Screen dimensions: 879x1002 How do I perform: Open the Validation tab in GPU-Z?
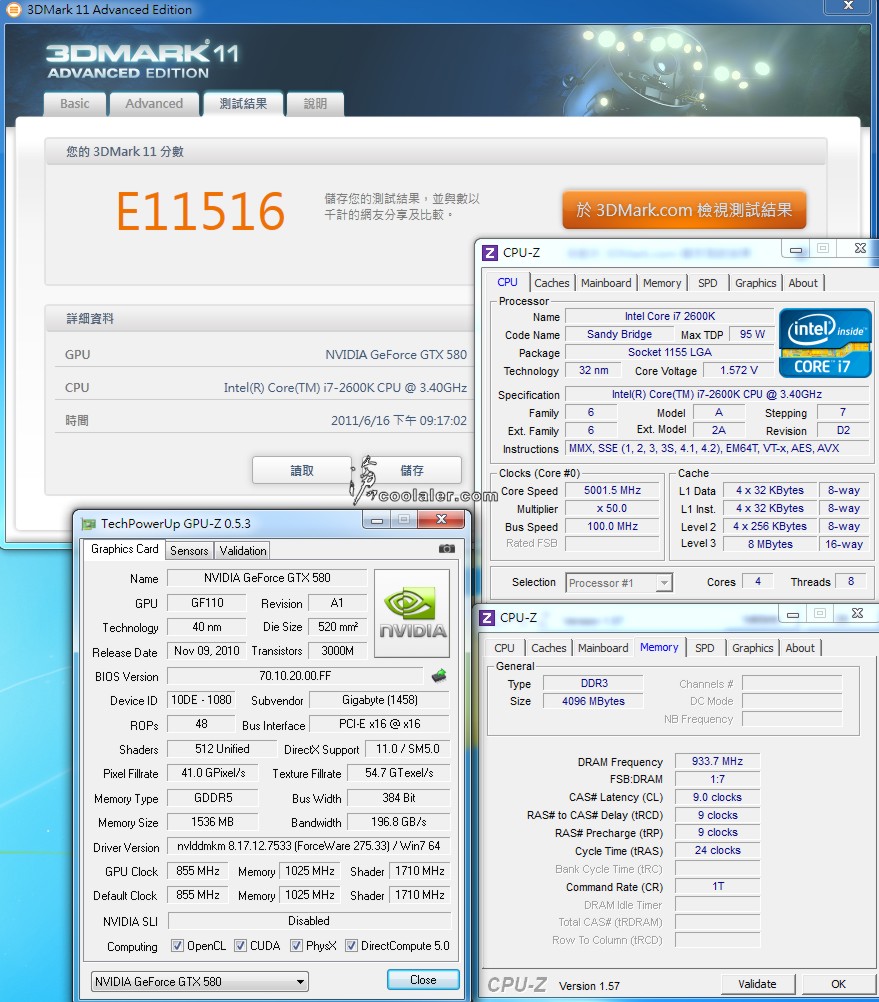point(243,550)
